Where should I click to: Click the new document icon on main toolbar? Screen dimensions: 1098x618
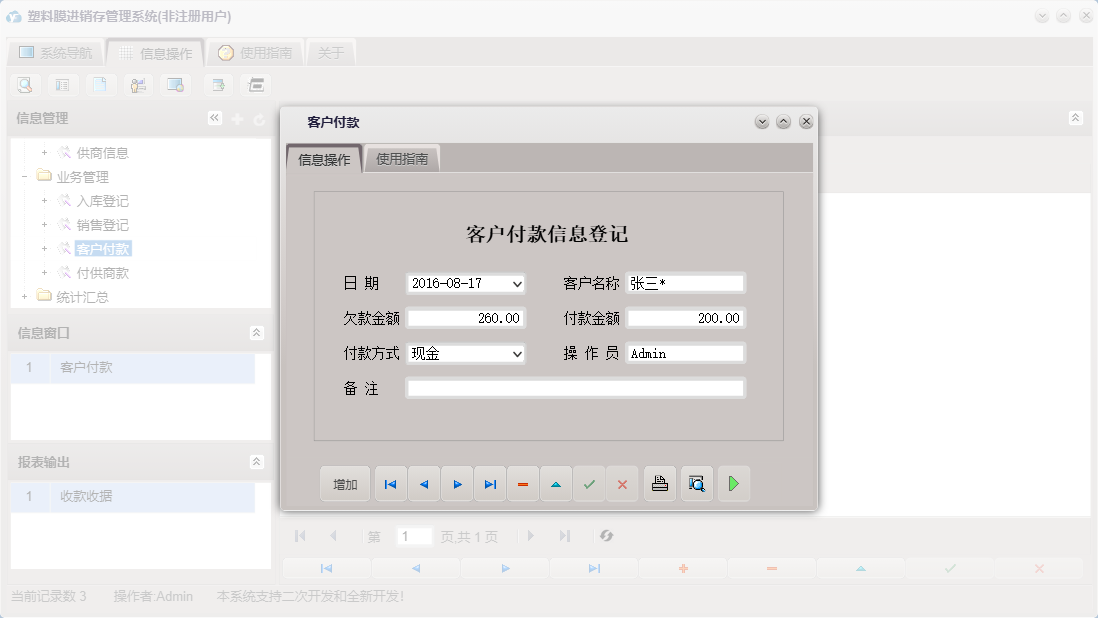point(100,85)
